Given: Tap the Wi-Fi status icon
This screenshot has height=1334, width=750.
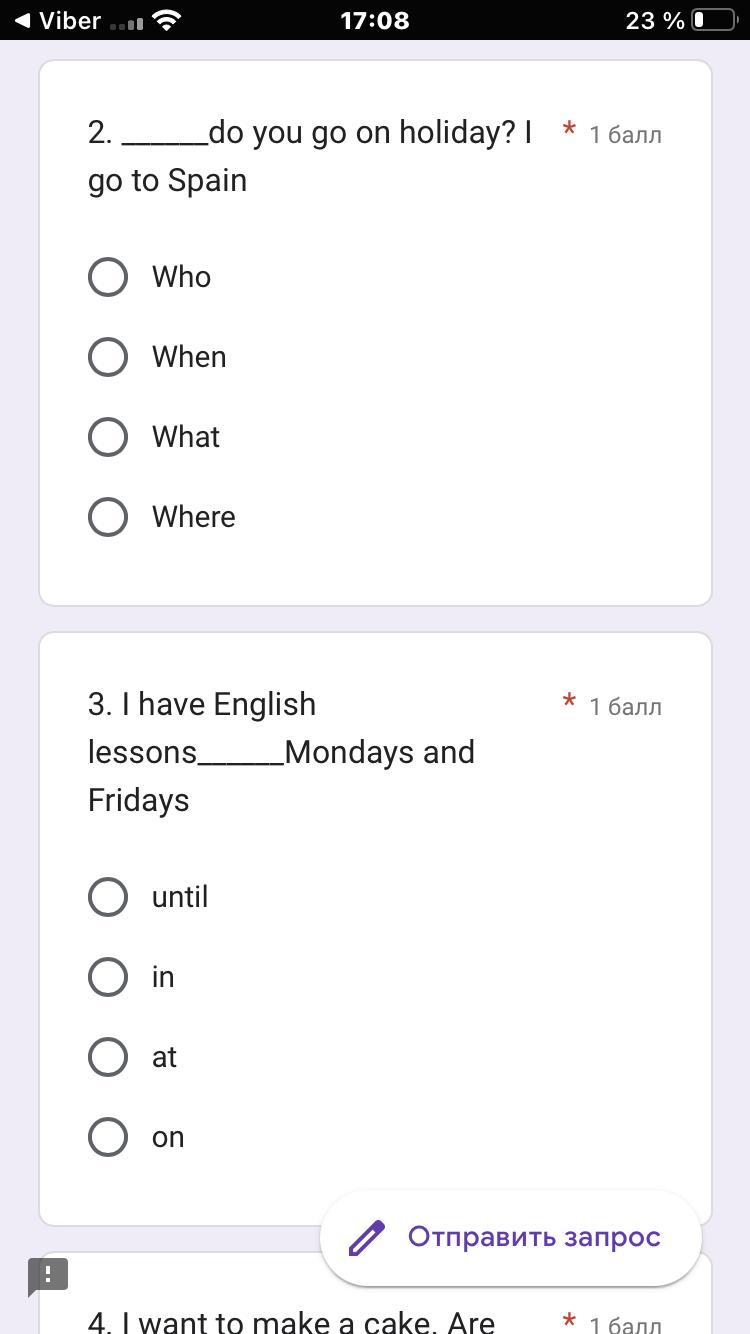Looking at the screenshot, I should 168,20.
